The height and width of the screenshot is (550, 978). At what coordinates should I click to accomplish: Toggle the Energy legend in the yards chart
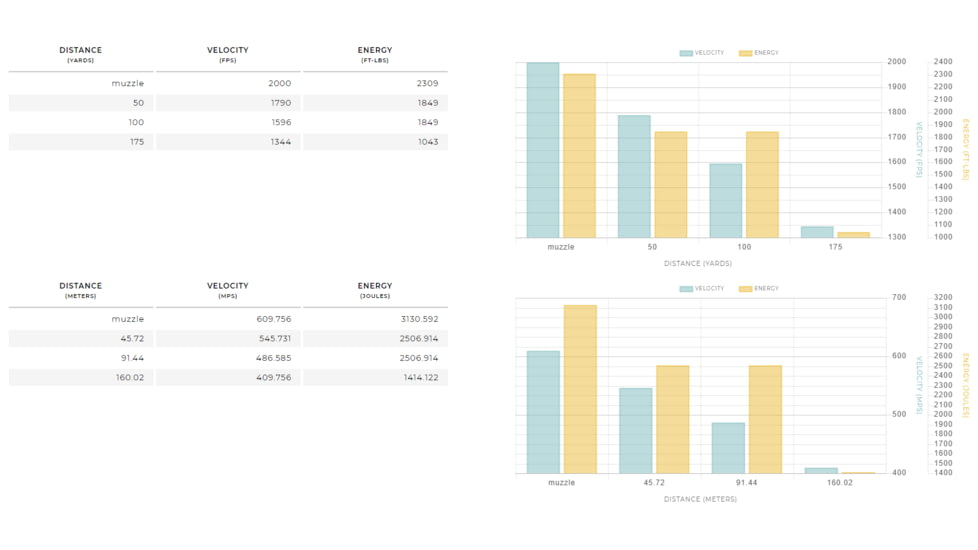[758, 53]
